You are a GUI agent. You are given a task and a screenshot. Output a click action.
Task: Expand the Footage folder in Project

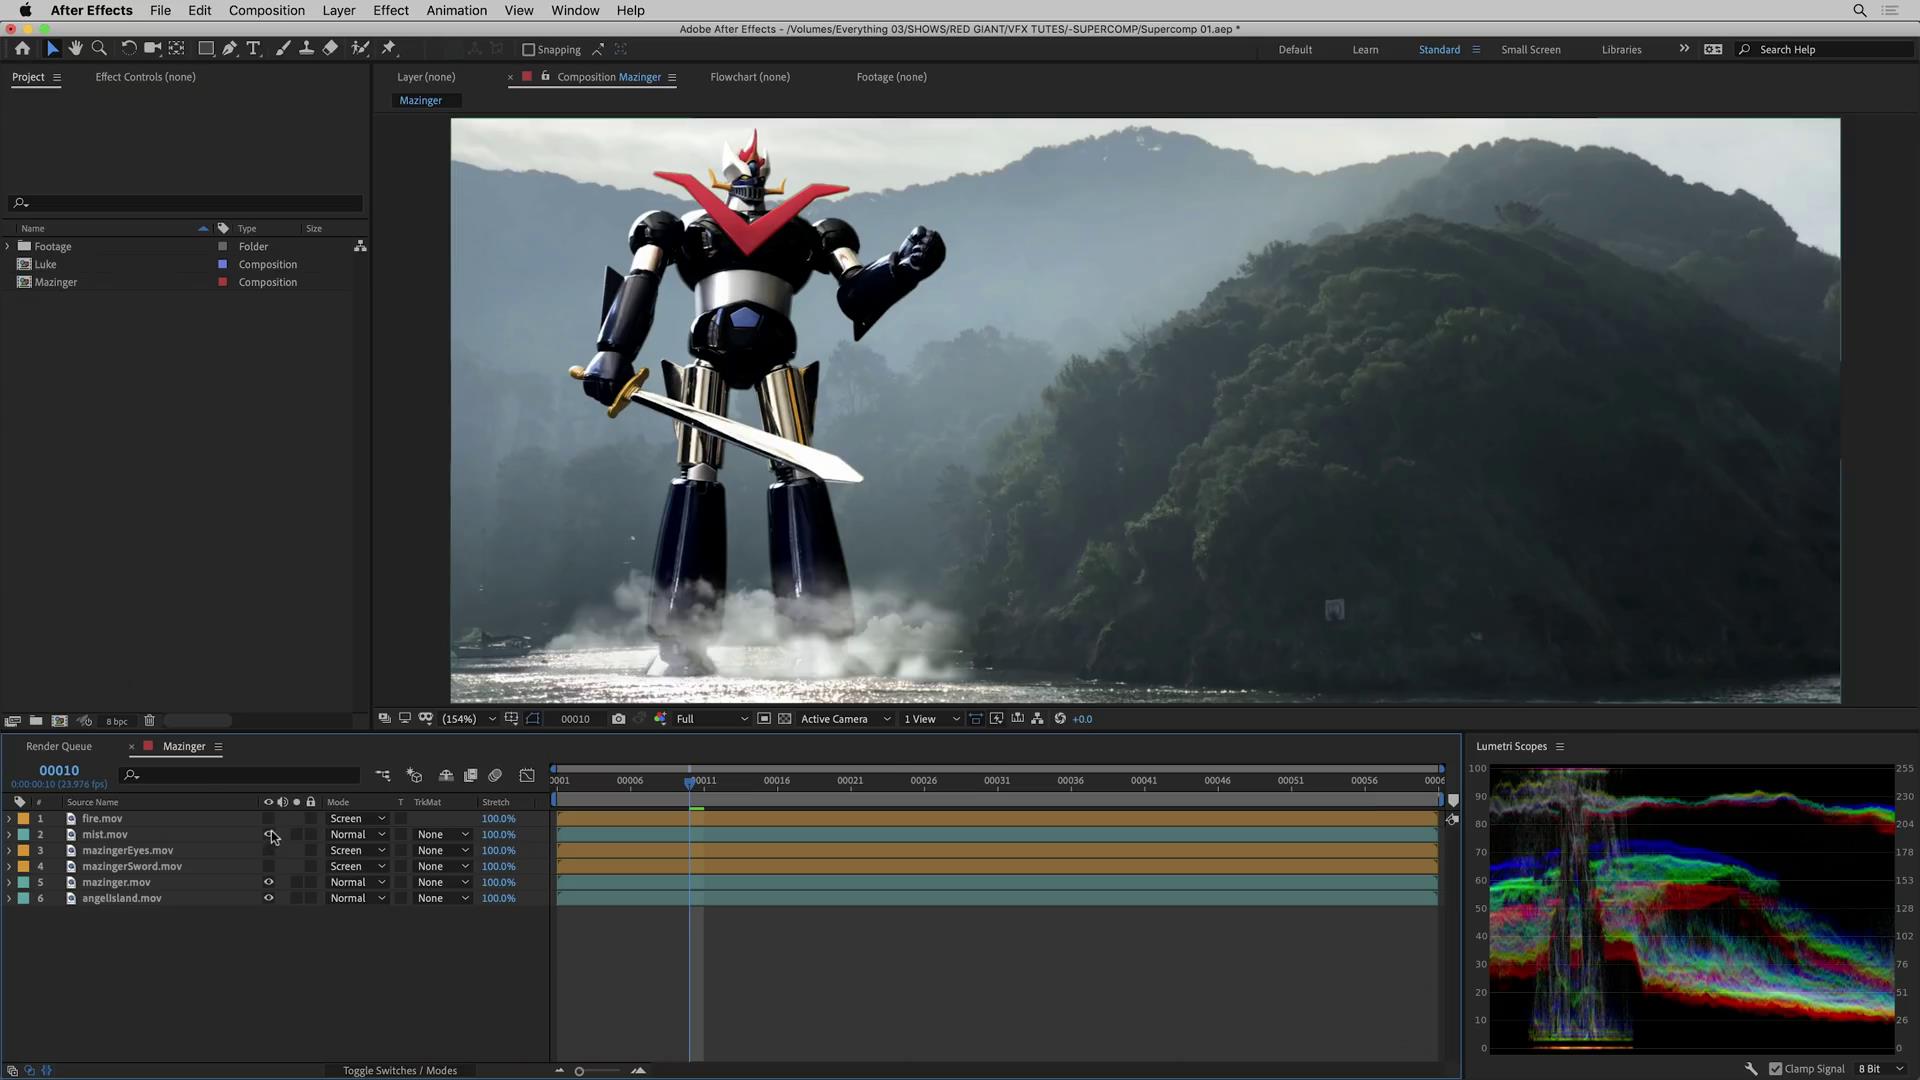pyautogui.click(x=8, y=246)
